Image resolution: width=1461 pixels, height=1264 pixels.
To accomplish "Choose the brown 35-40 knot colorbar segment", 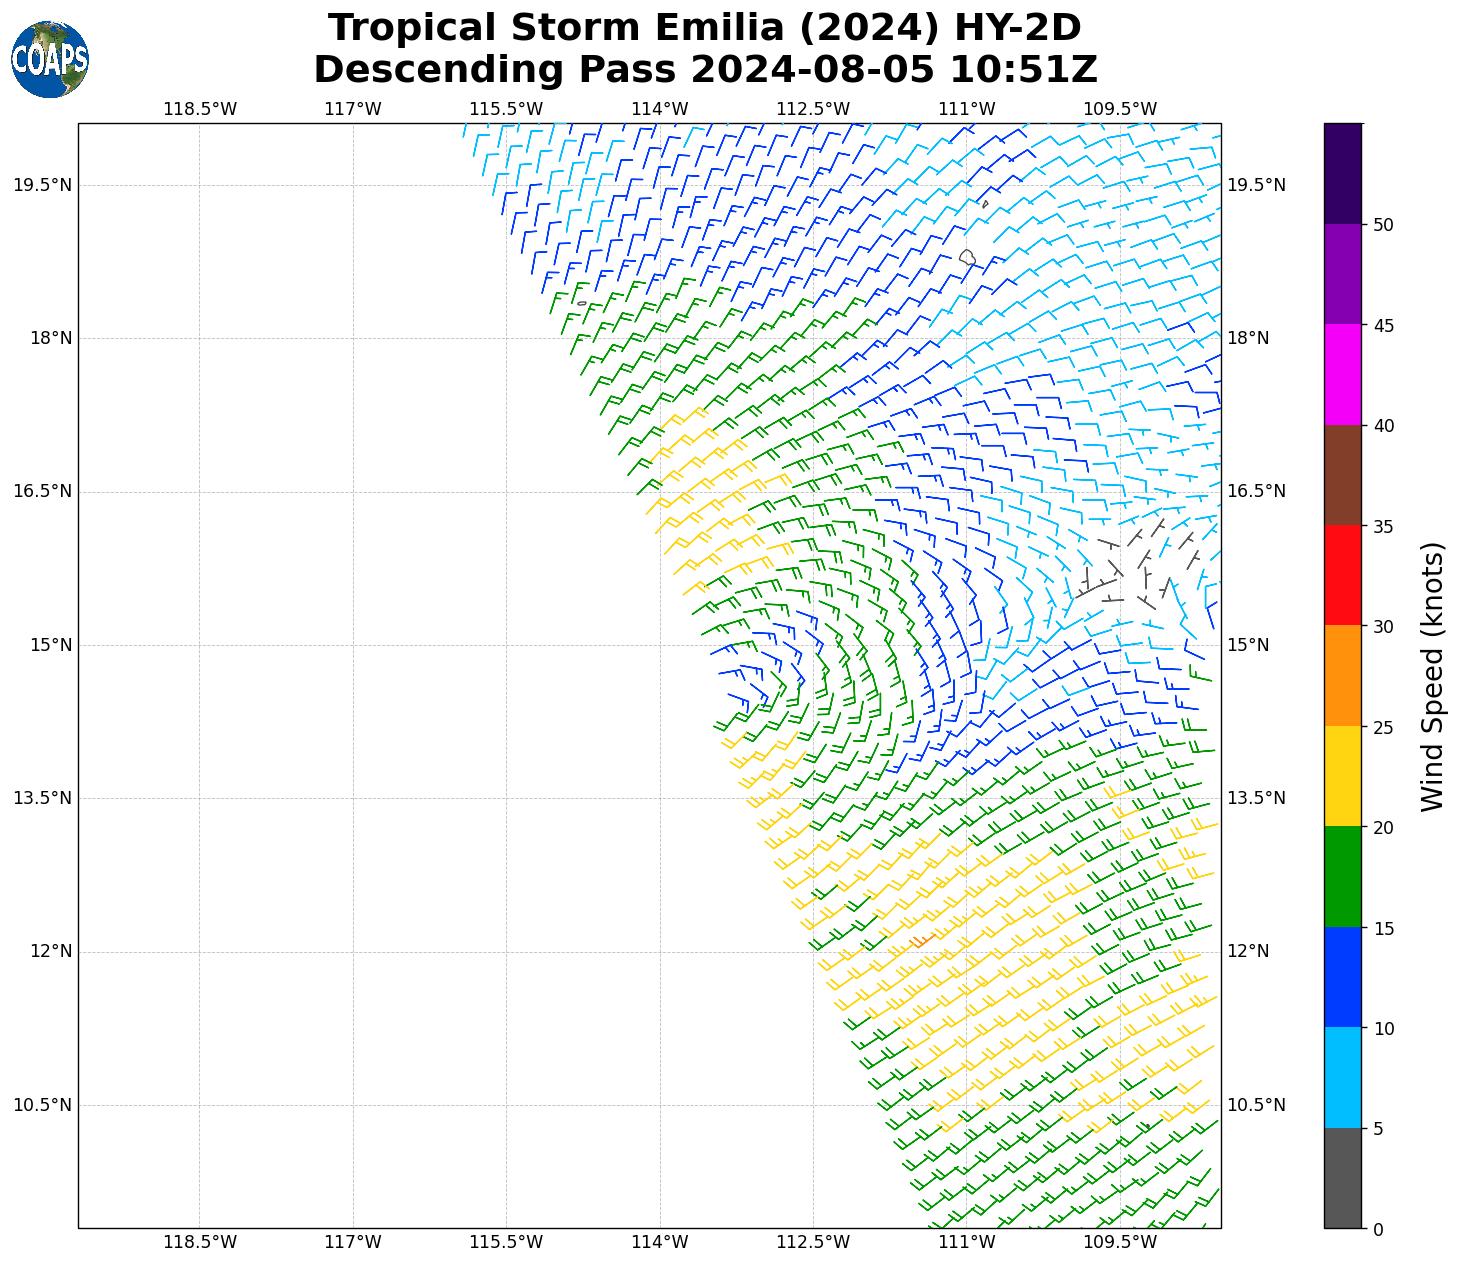I will pyautogui.click(x=1342, y=475).
